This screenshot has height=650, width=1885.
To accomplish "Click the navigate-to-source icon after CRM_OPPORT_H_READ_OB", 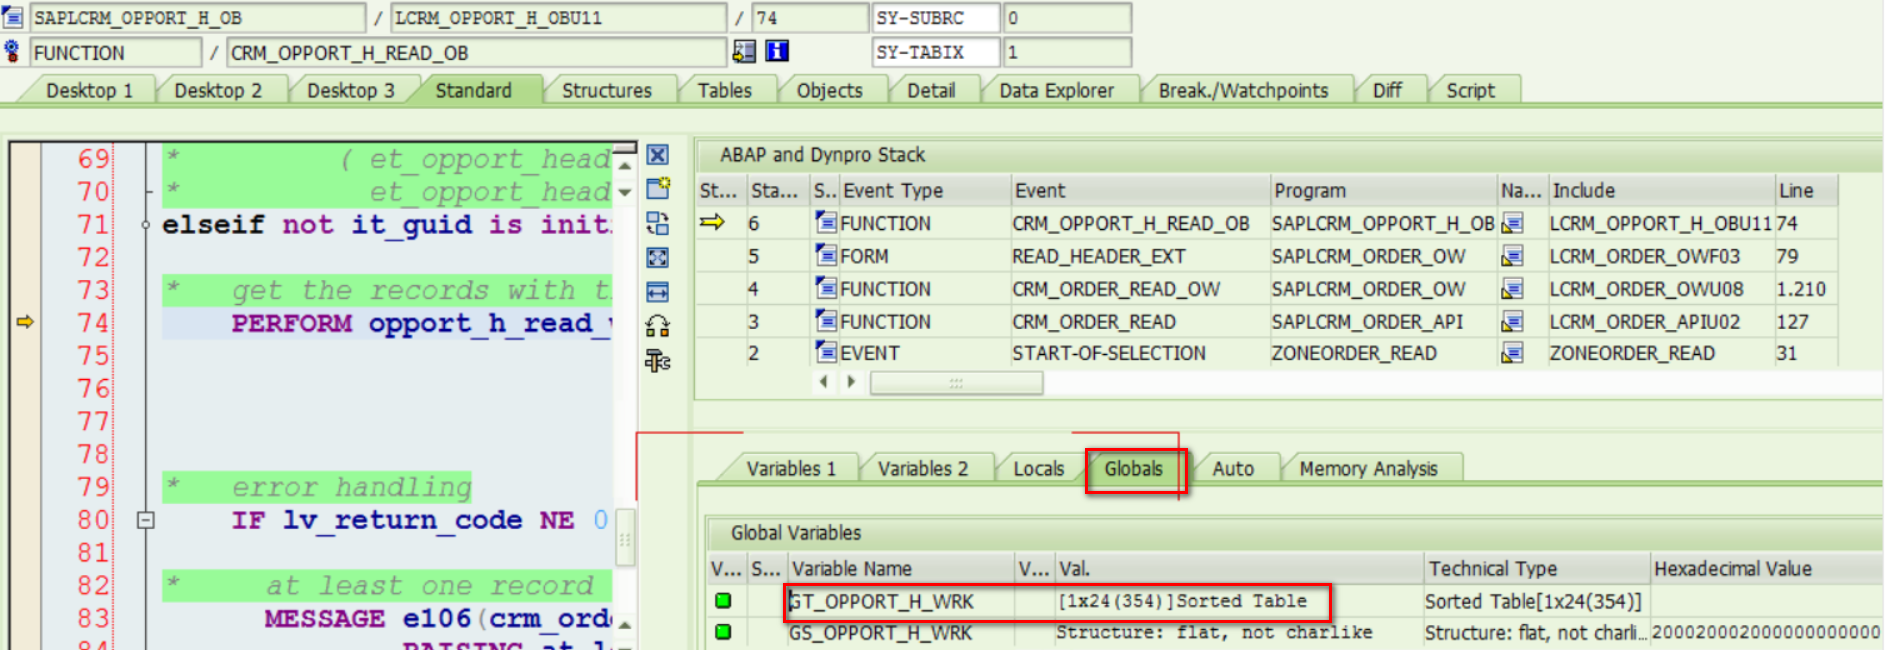I will (x=744, y=51).
